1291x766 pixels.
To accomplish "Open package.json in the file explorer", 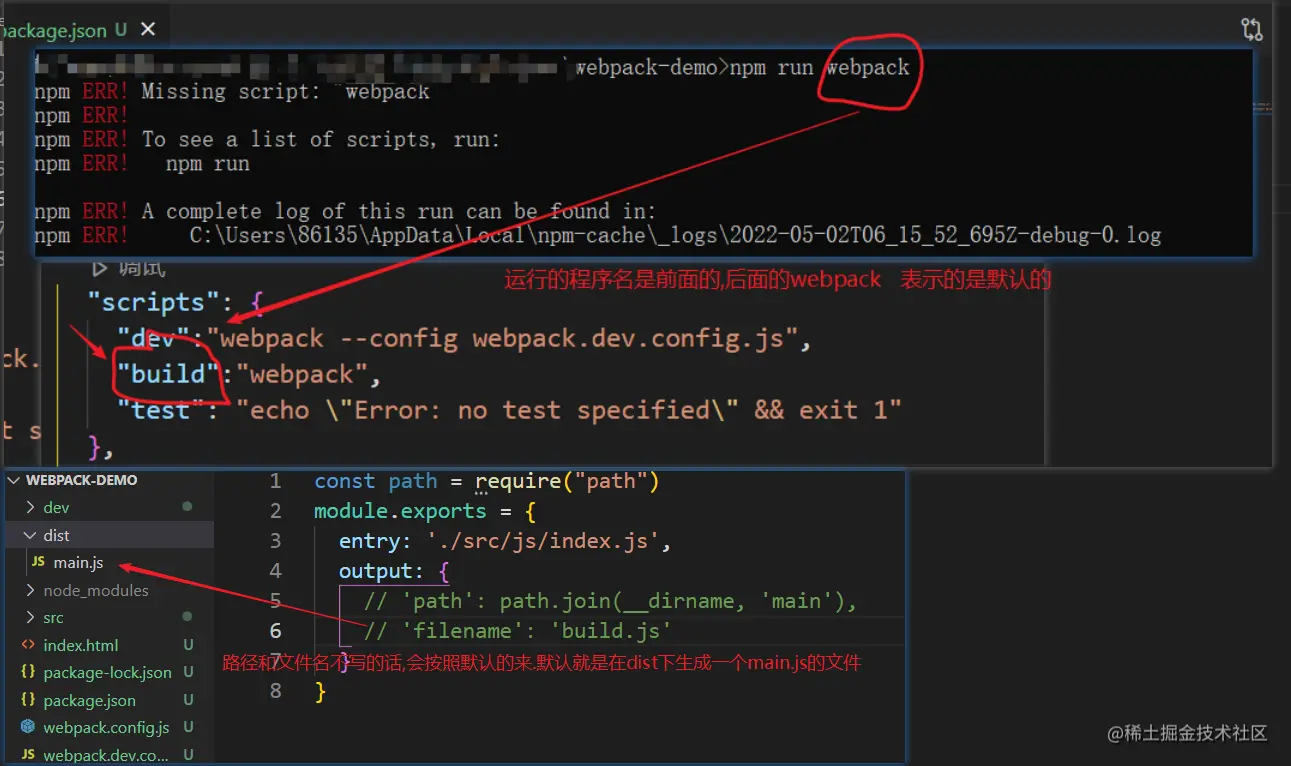I will click(89, 700).
